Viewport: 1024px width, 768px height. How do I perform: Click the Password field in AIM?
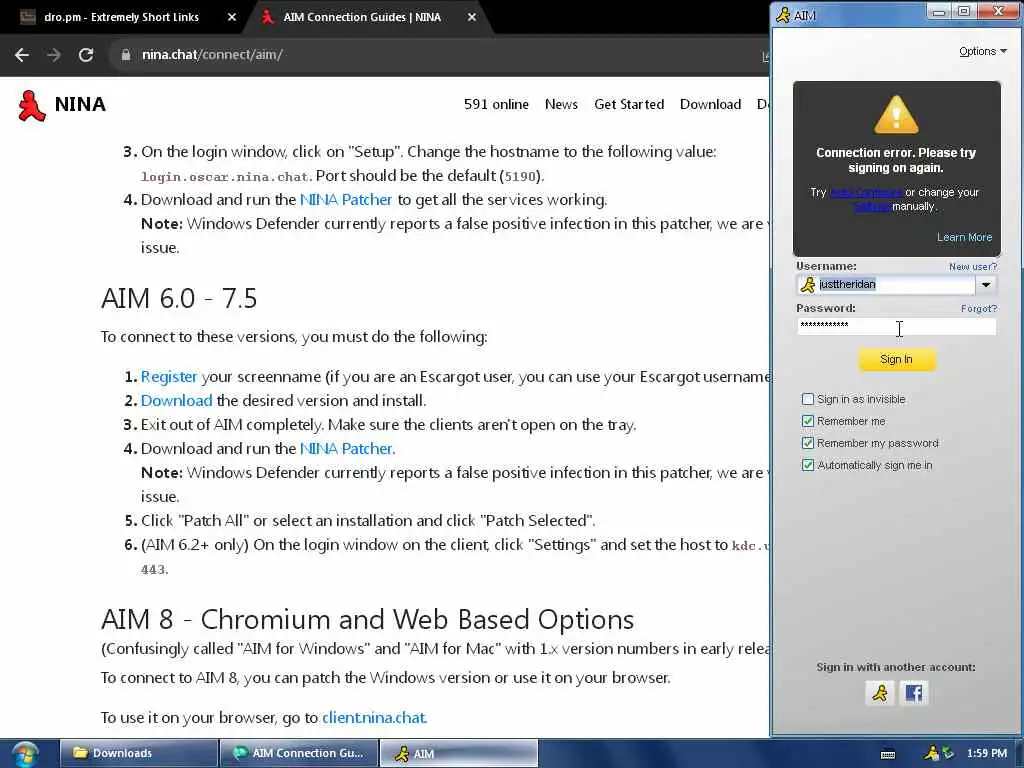pyautogui.click(x=896, y=326)
